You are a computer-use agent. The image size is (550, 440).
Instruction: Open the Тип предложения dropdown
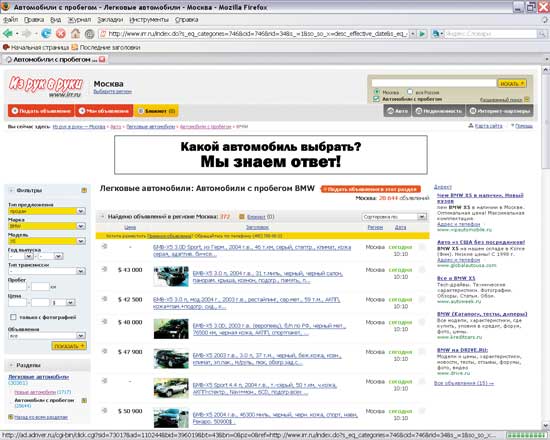tap(47, 211)
